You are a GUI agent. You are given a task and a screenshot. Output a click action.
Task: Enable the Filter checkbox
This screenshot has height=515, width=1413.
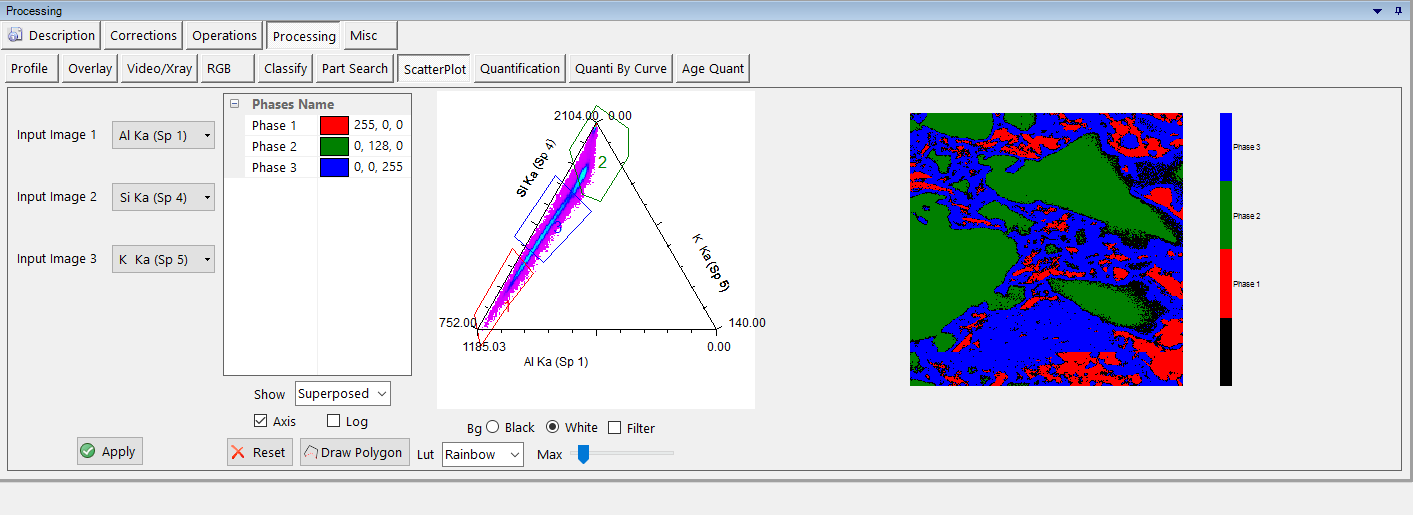tap(615, 428)
